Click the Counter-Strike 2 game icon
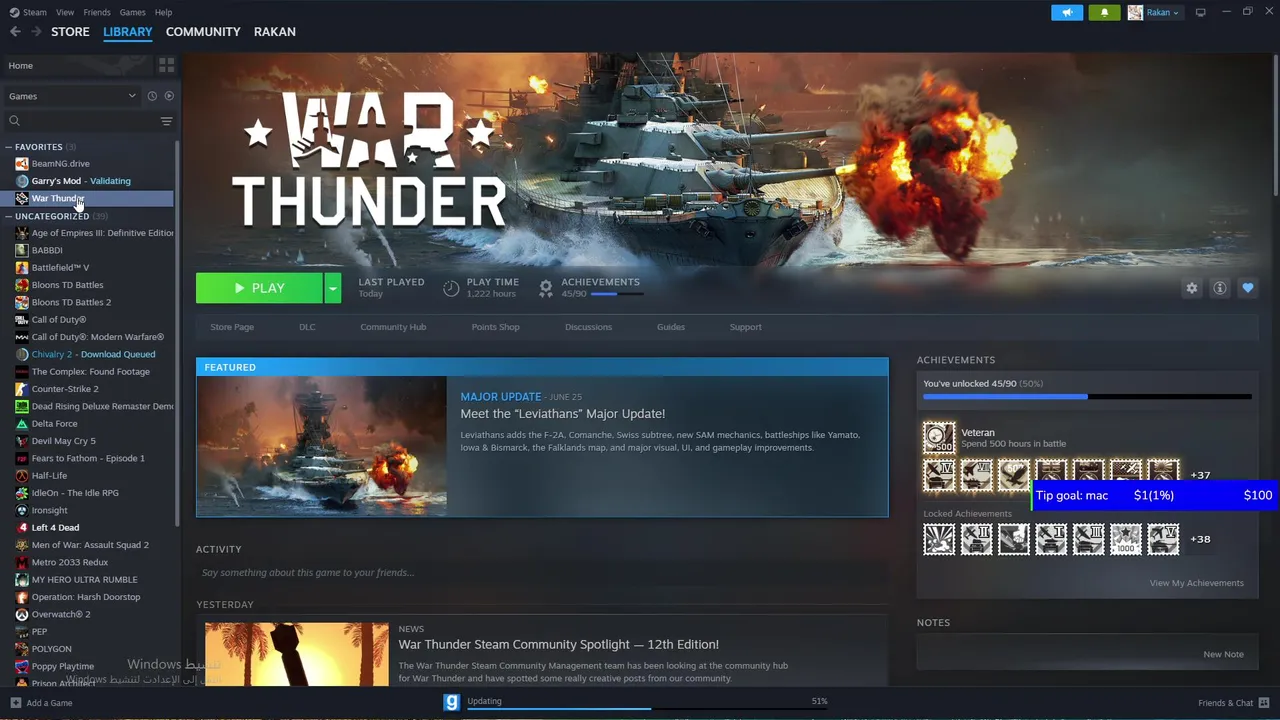Image resolution: width=1280 pixels, height=720 pixels. pyautogui.click(x=22, y=389)
